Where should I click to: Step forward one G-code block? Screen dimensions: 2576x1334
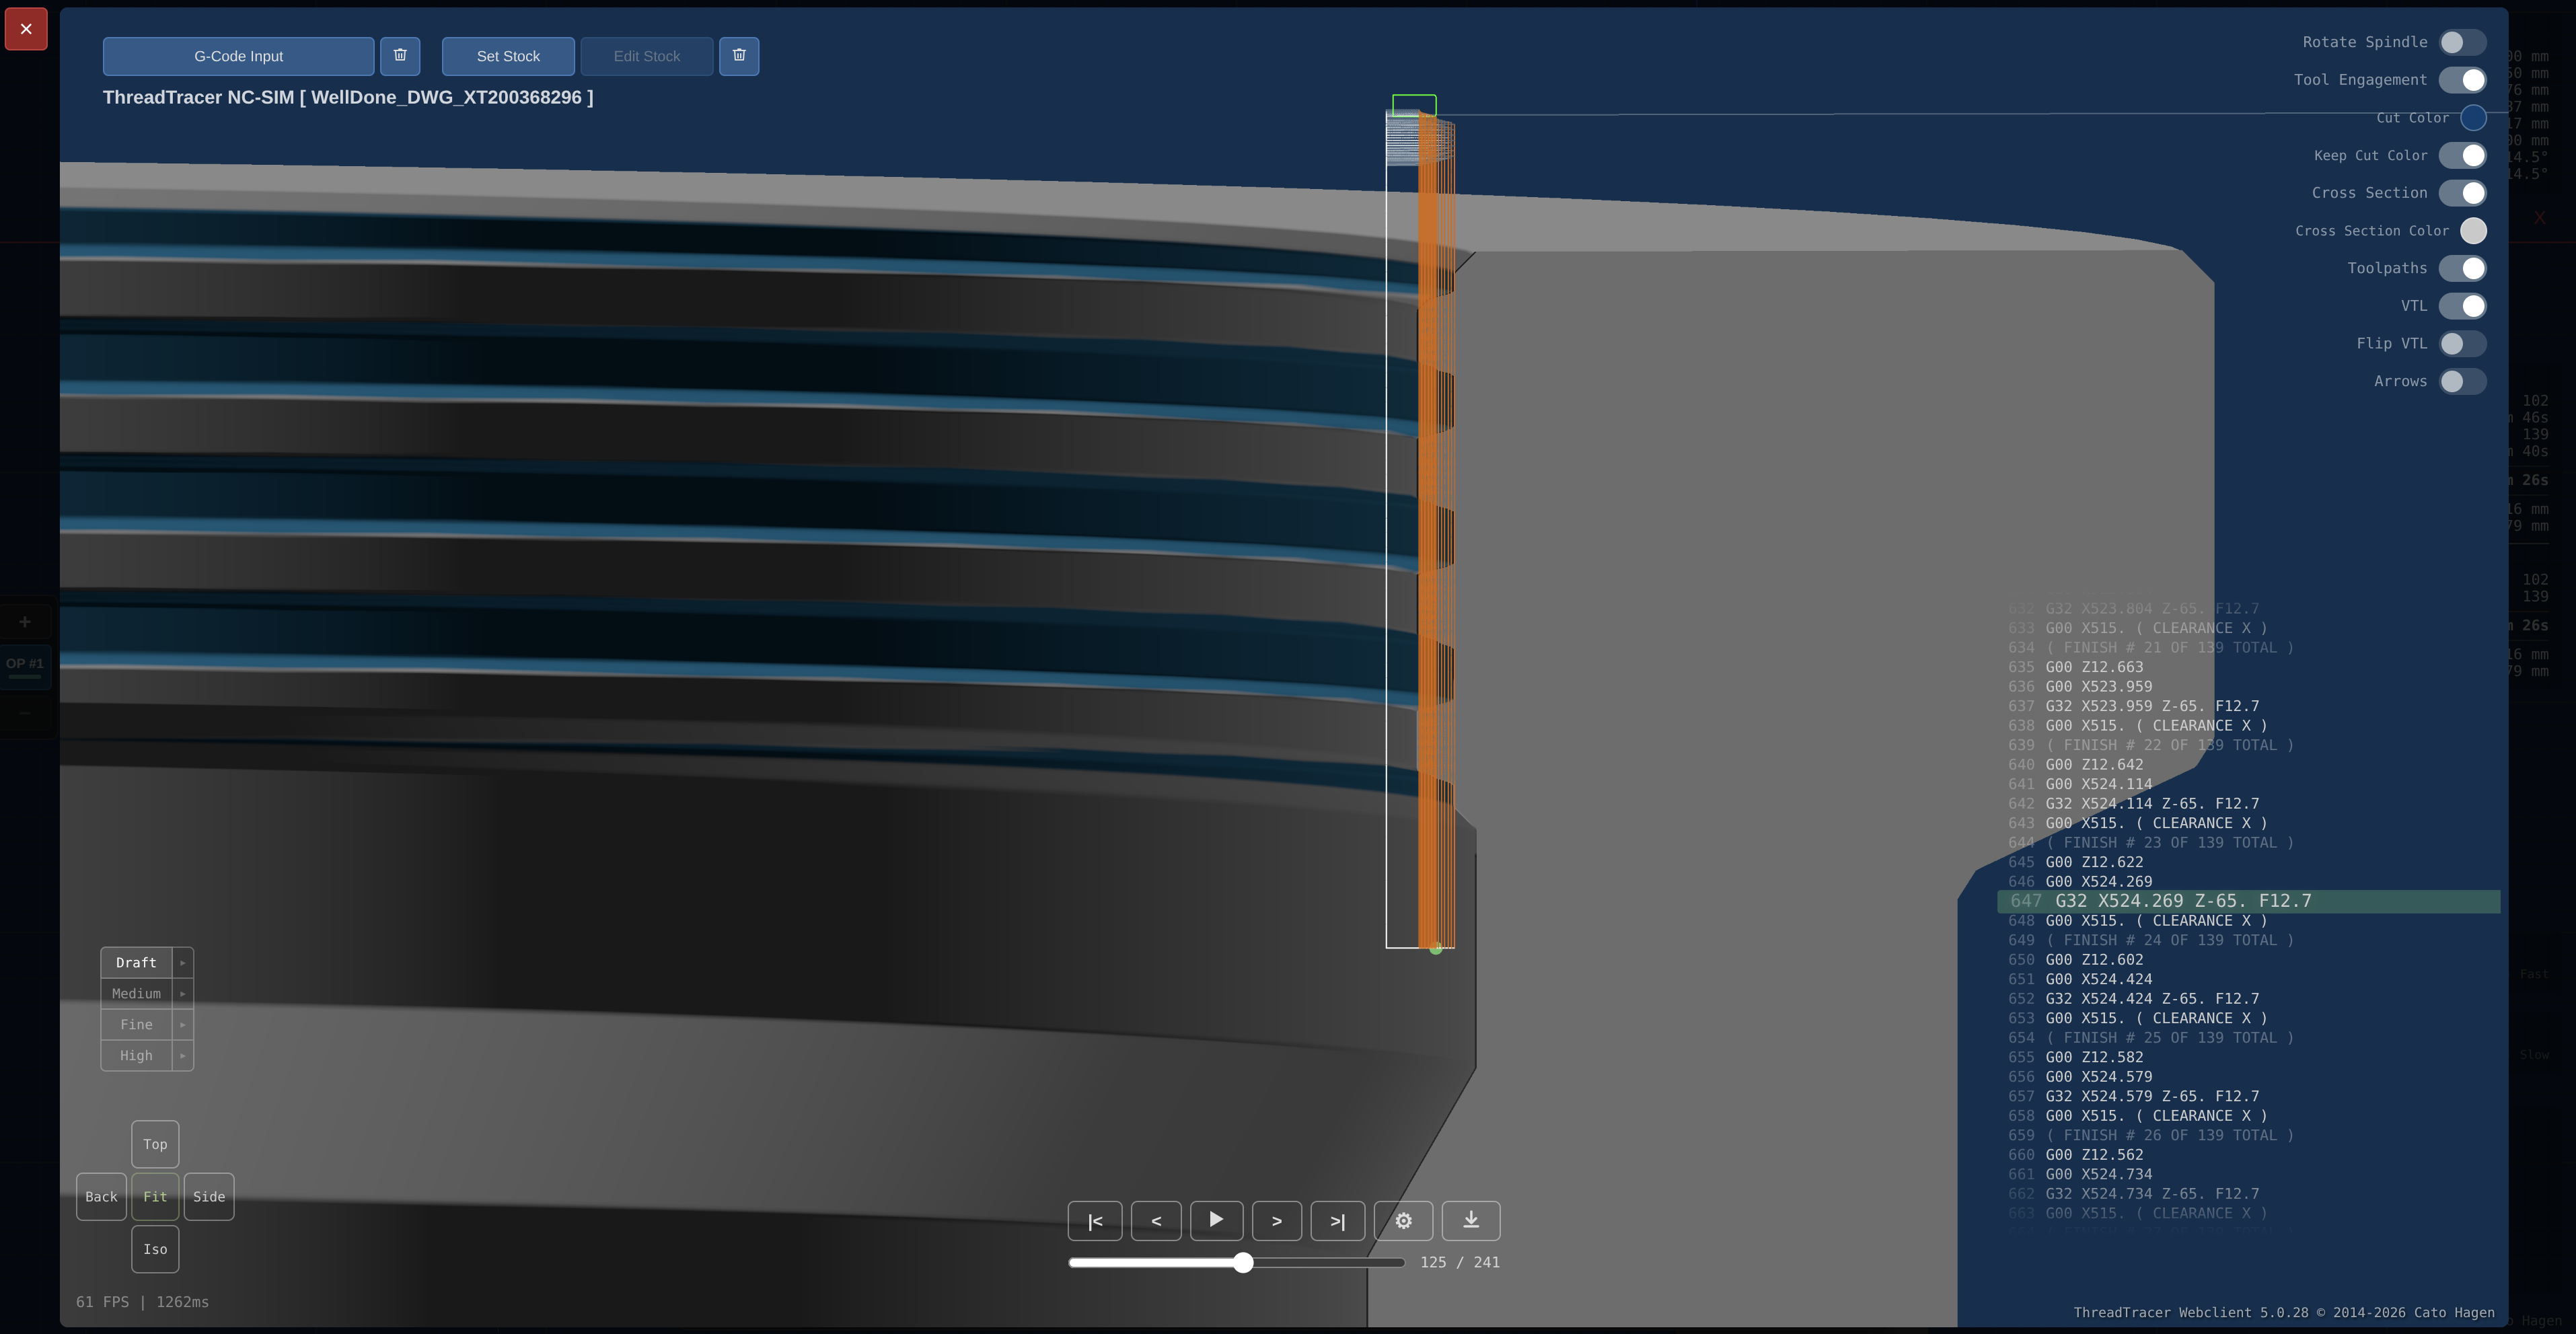(x=1277, y=1221)
